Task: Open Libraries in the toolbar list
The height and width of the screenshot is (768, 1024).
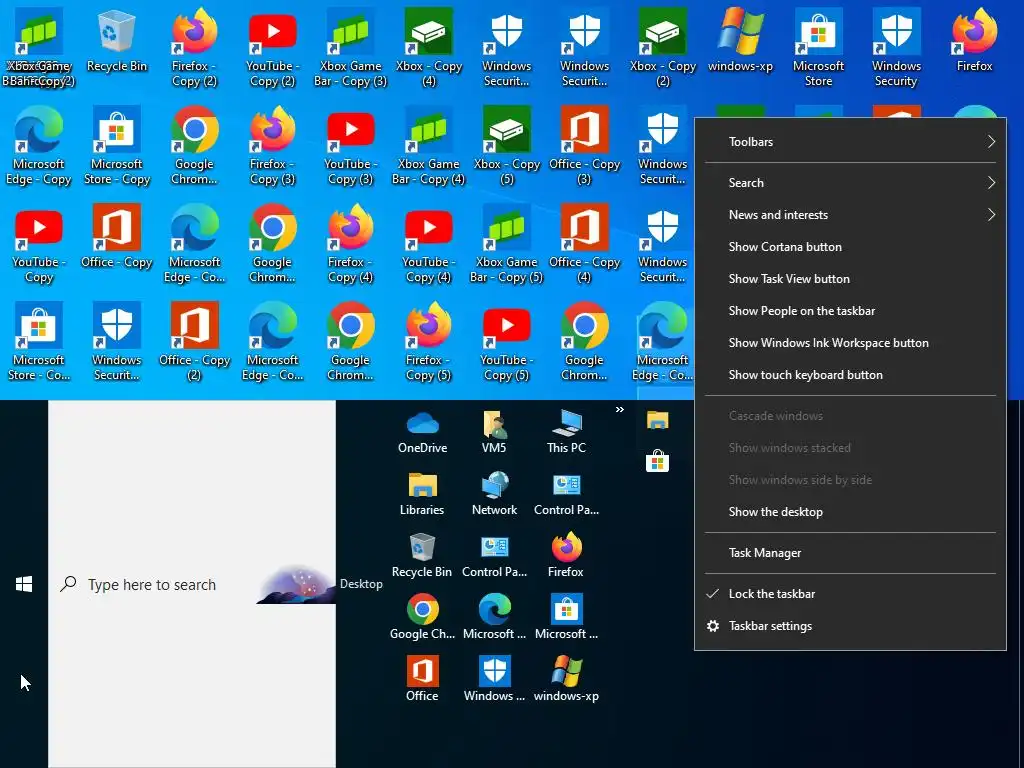Action: 423,494
